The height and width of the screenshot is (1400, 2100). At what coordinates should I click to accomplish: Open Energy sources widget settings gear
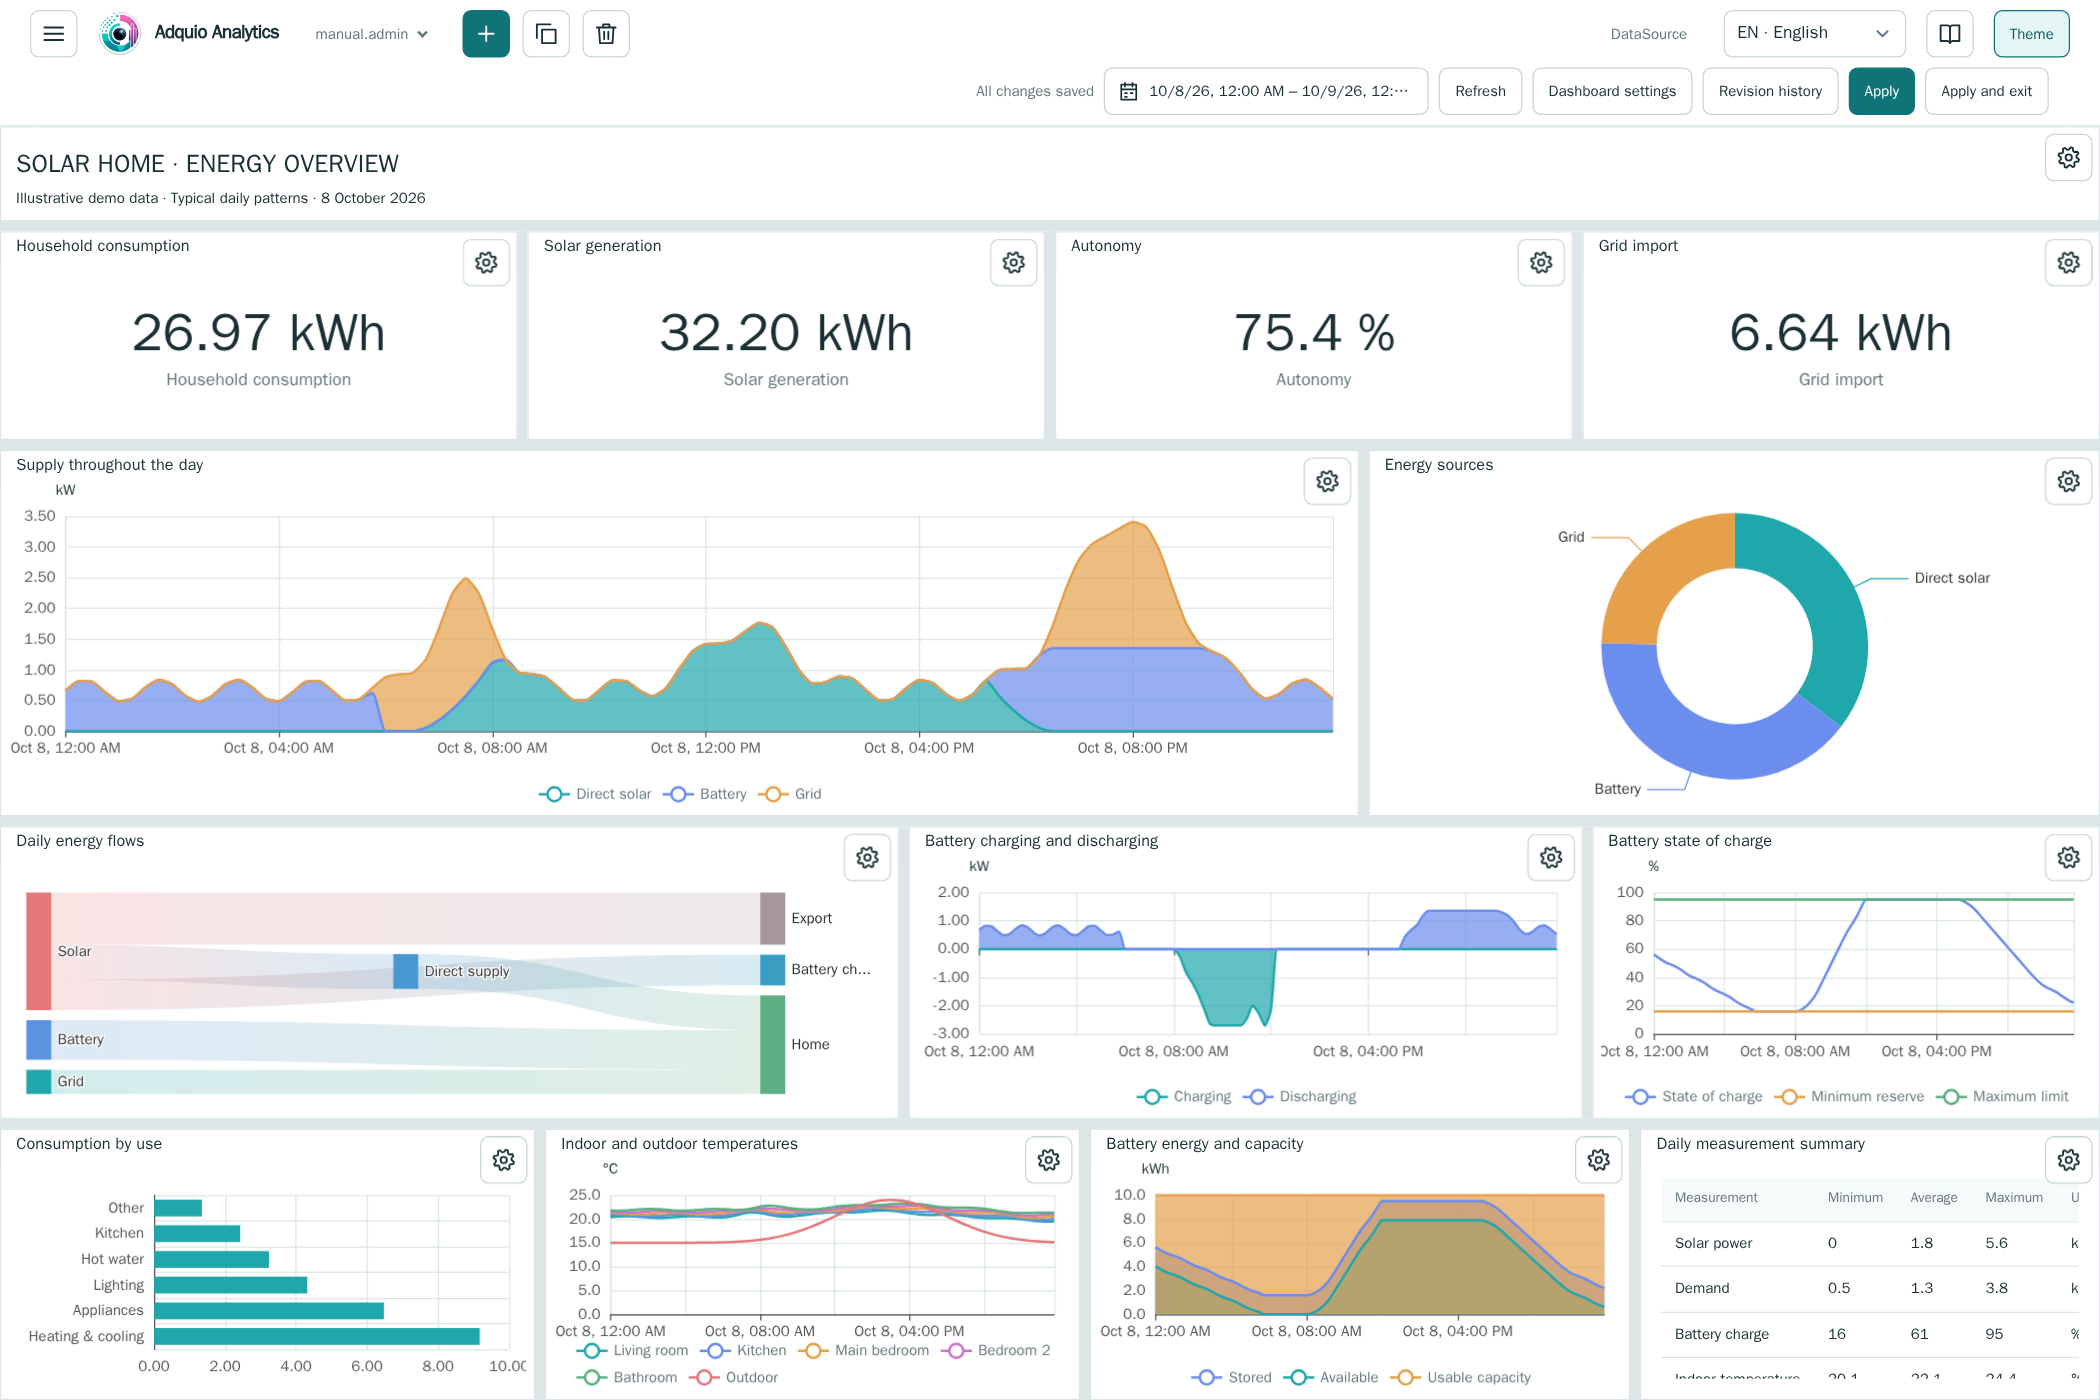[x=2068, y=482]
